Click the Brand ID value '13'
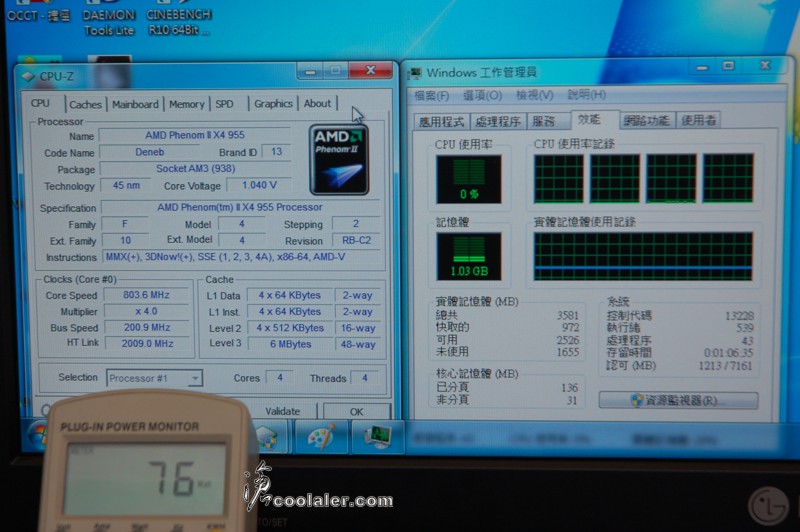The height and width of the screenshot is (532, 800). point(276,151)
